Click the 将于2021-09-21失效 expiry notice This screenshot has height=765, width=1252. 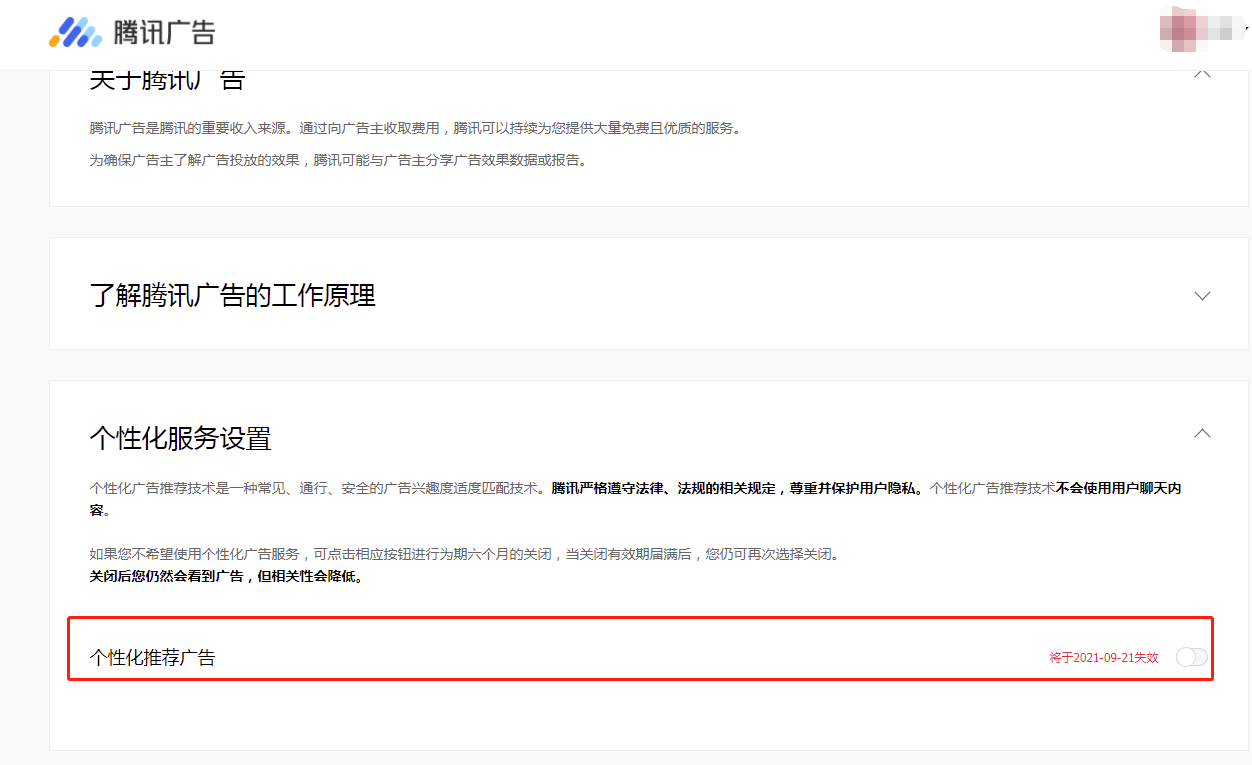[1104, 658]
